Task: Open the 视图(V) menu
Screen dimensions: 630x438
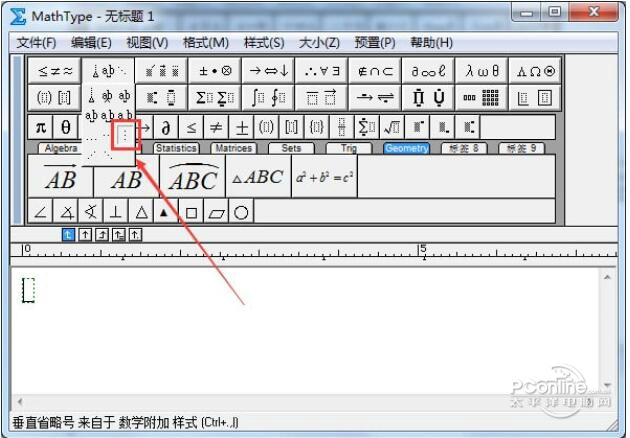Action: click(x=147, y=42)
